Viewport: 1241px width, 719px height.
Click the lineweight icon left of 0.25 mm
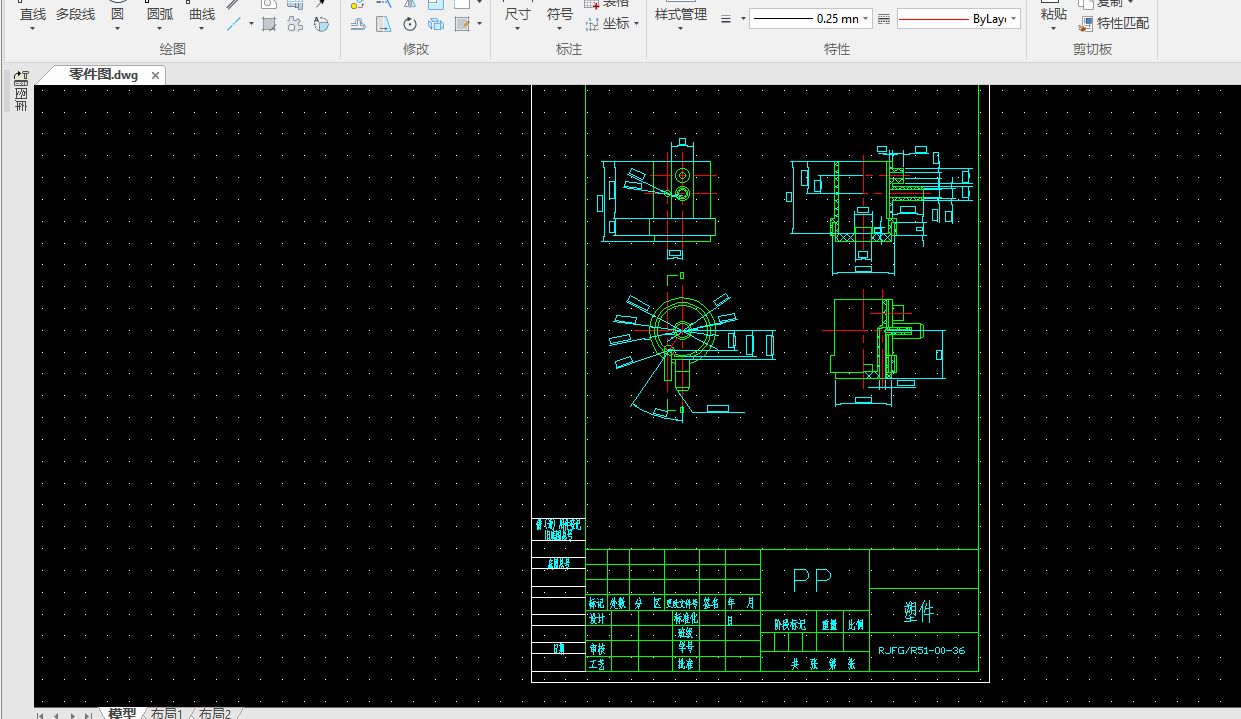tap(727, 19)
